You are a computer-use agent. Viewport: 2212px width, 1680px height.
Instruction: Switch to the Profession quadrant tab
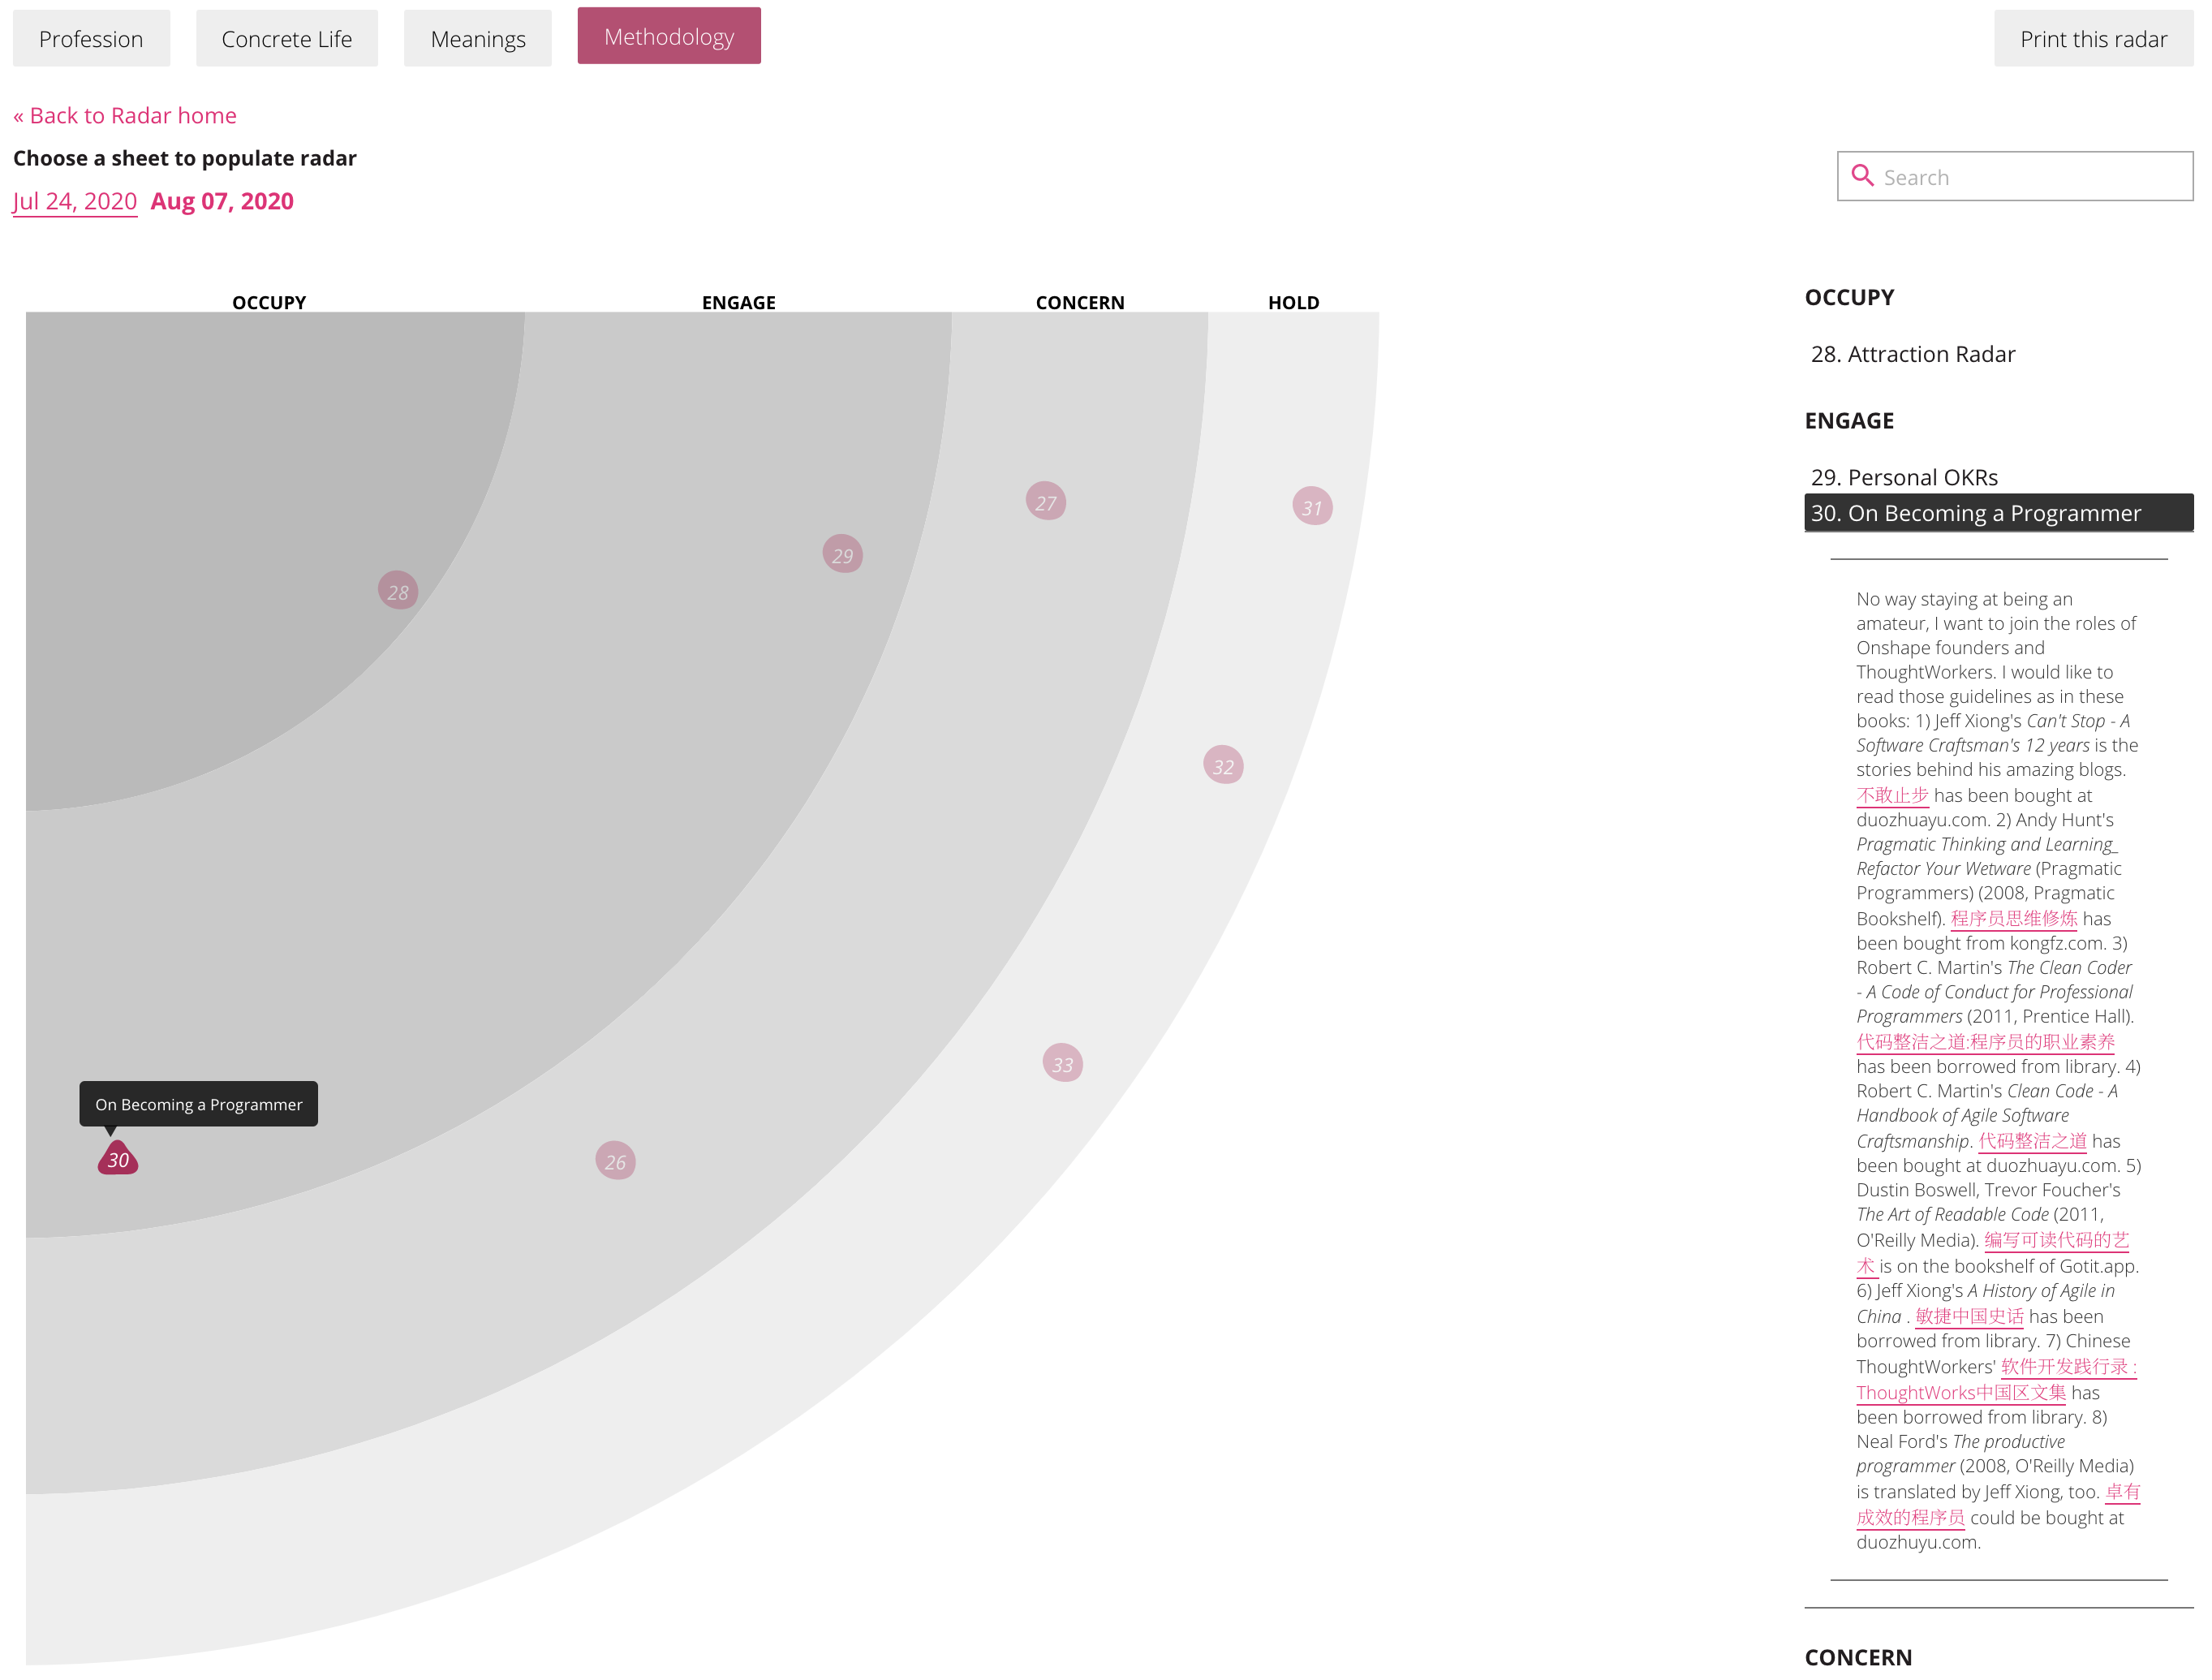pos(91,39)
